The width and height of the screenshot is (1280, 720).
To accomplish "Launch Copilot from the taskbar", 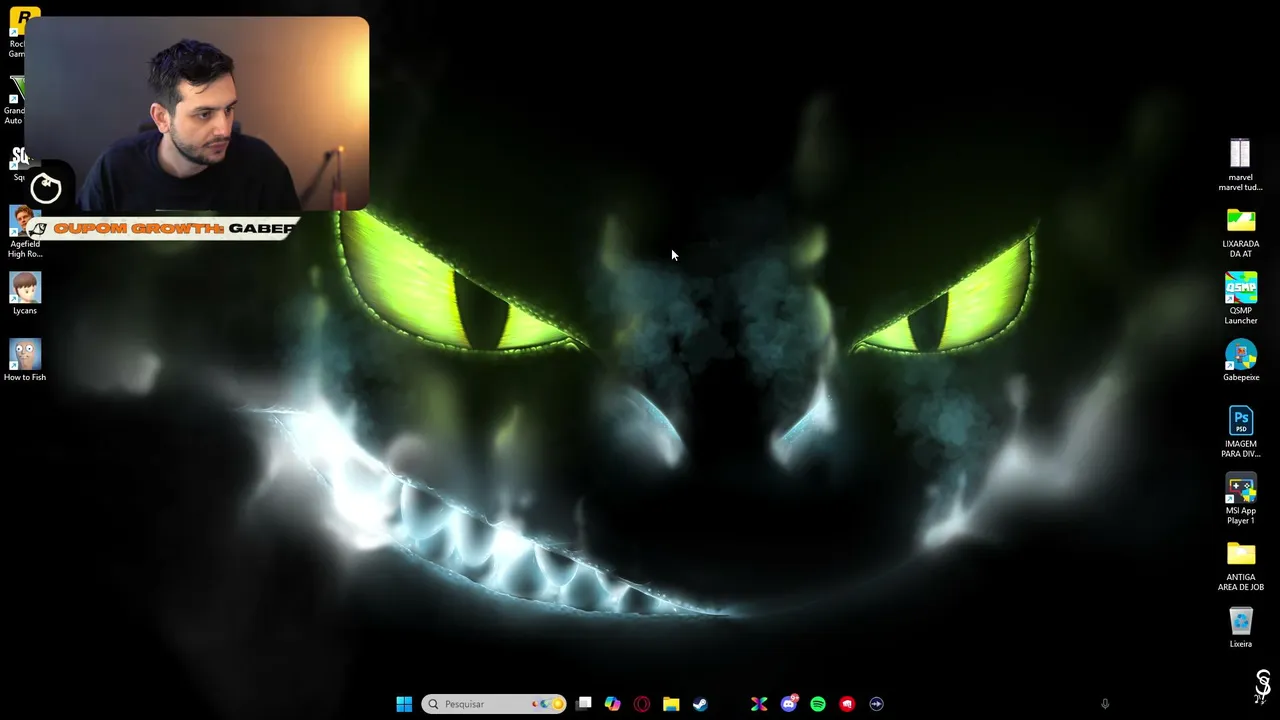I will [613, 704].
